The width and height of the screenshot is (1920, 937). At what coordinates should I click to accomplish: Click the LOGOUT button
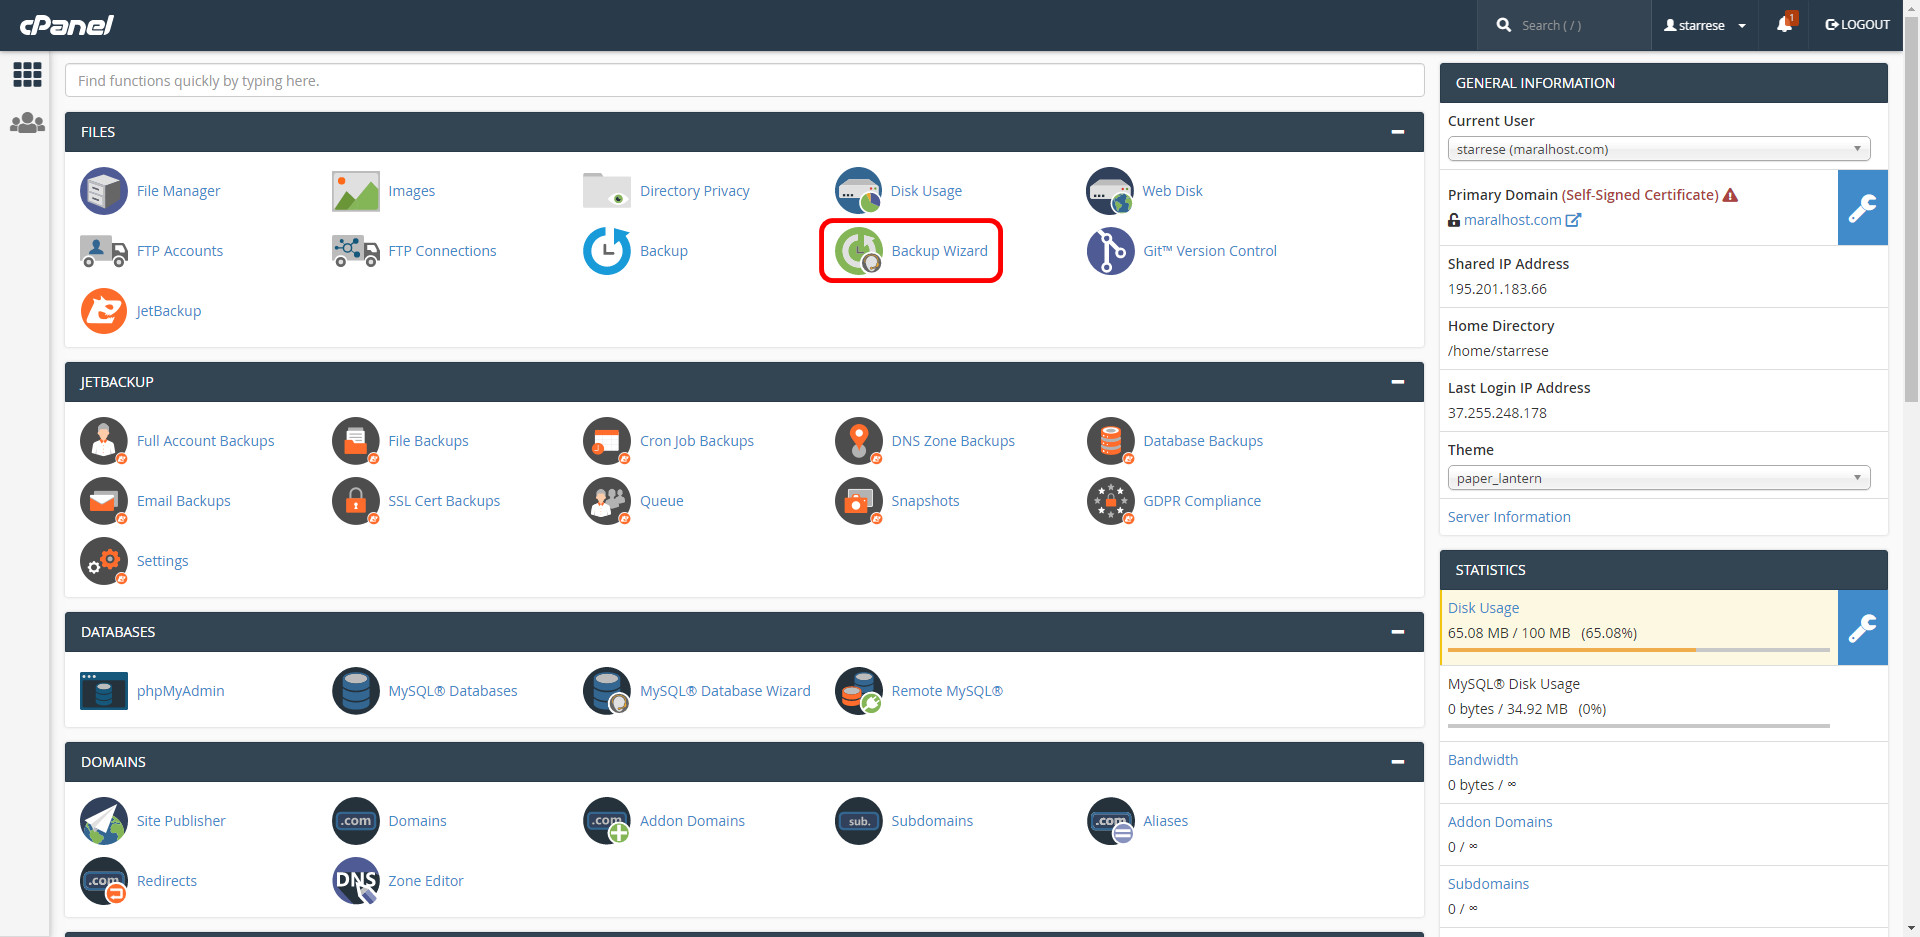(x=1857, y=25)
